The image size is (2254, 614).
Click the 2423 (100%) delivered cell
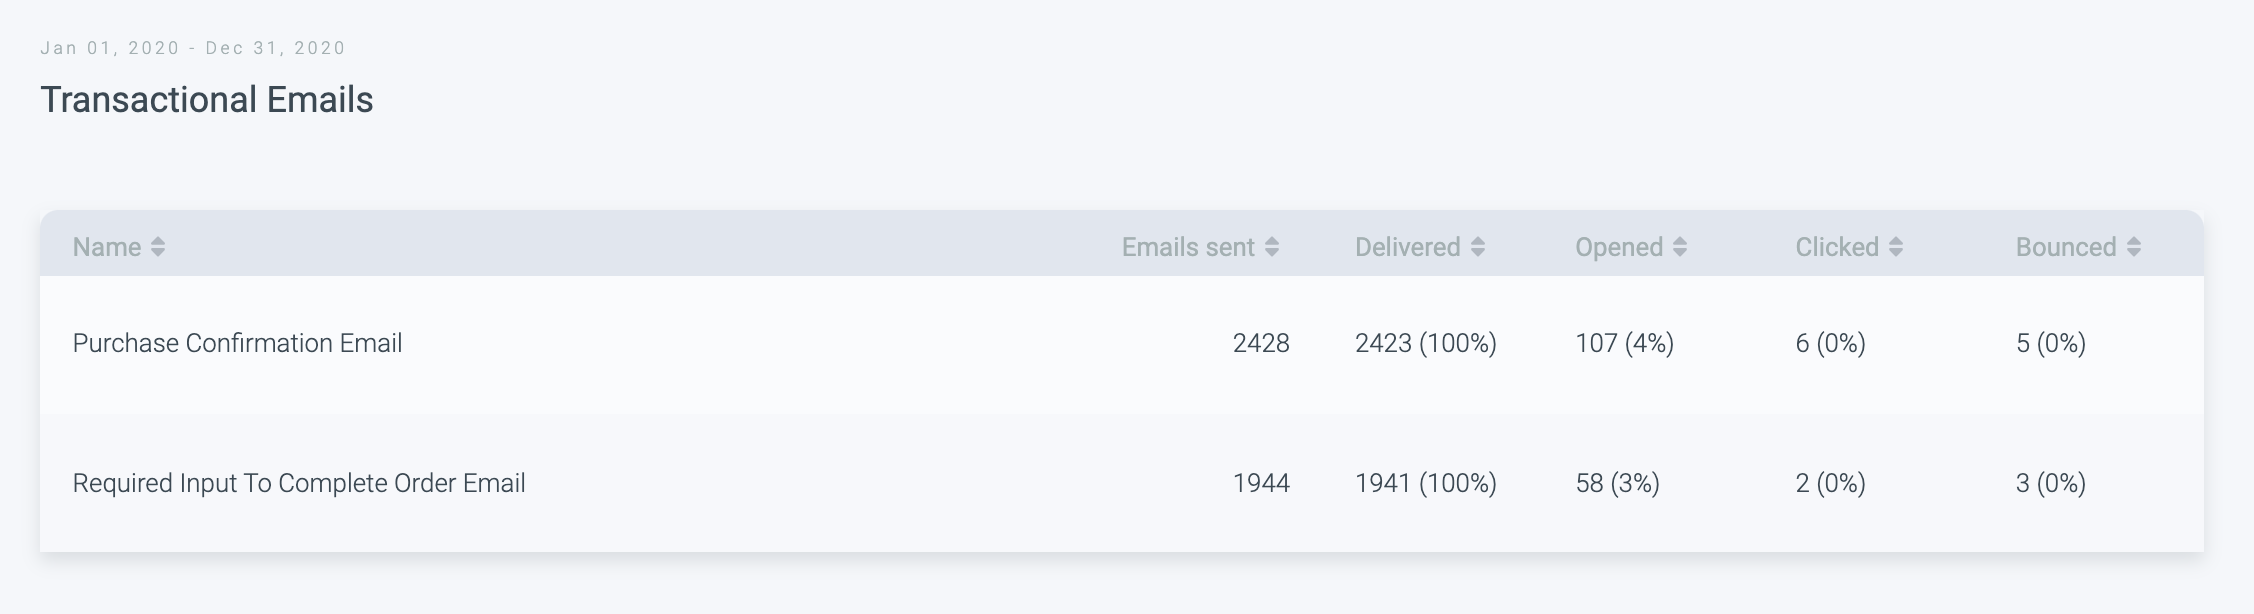coord(1425,343)
